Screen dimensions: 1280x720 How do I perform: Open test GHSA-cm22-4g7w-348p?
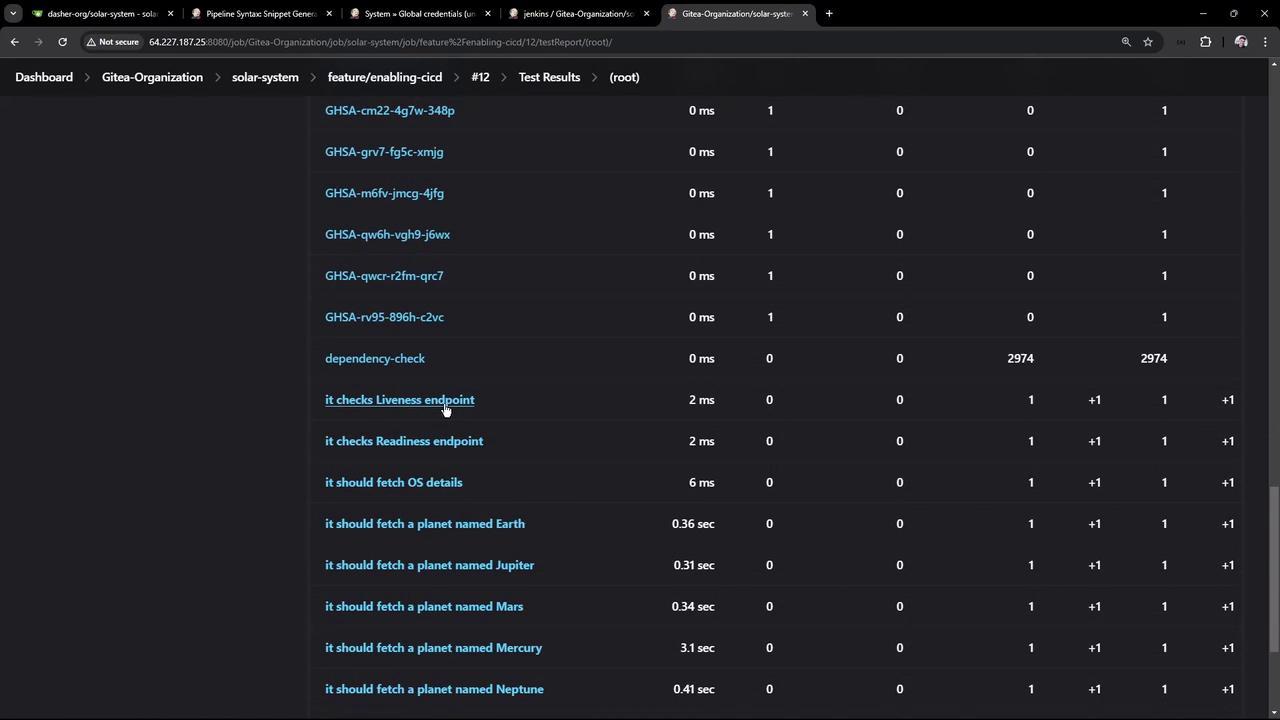pos(390,110)
